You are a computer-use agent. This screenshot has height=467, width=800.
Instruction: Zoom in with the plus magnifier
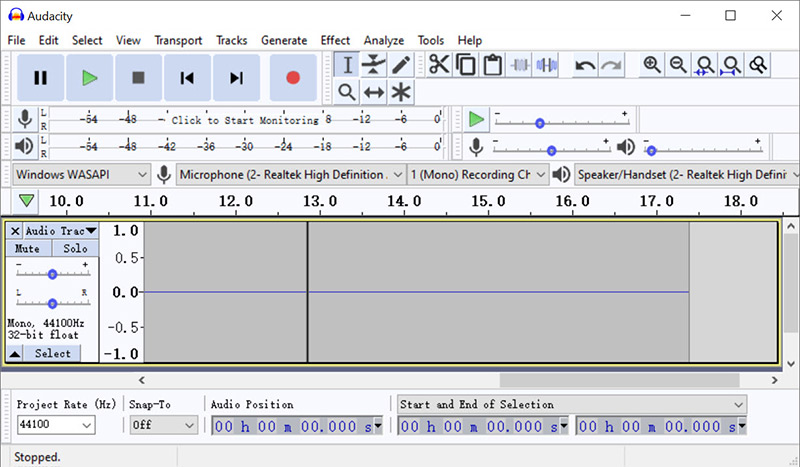(x=652, y=65)
